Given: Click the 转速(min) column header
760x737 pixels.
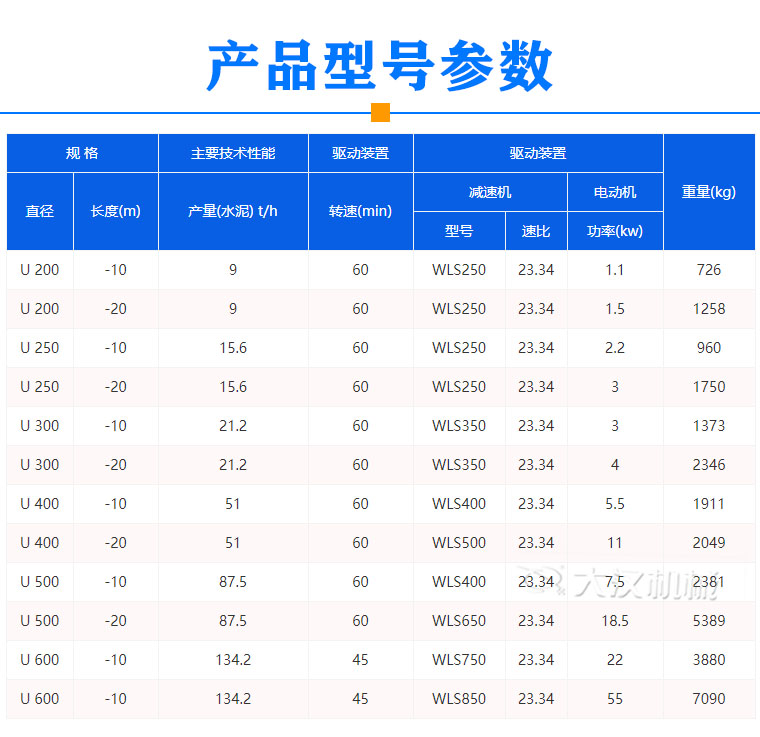Looking at the screenshot, I should [360, 212].
